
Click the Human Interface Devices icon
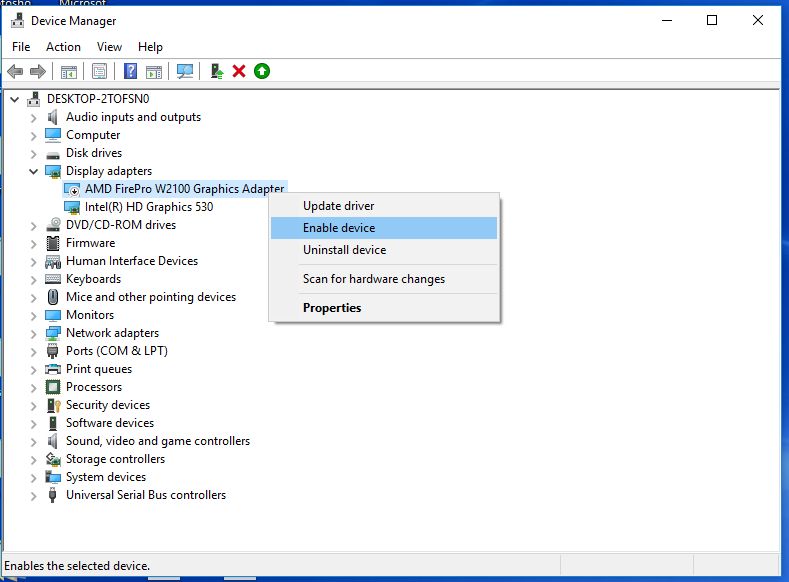coord(53,262)
